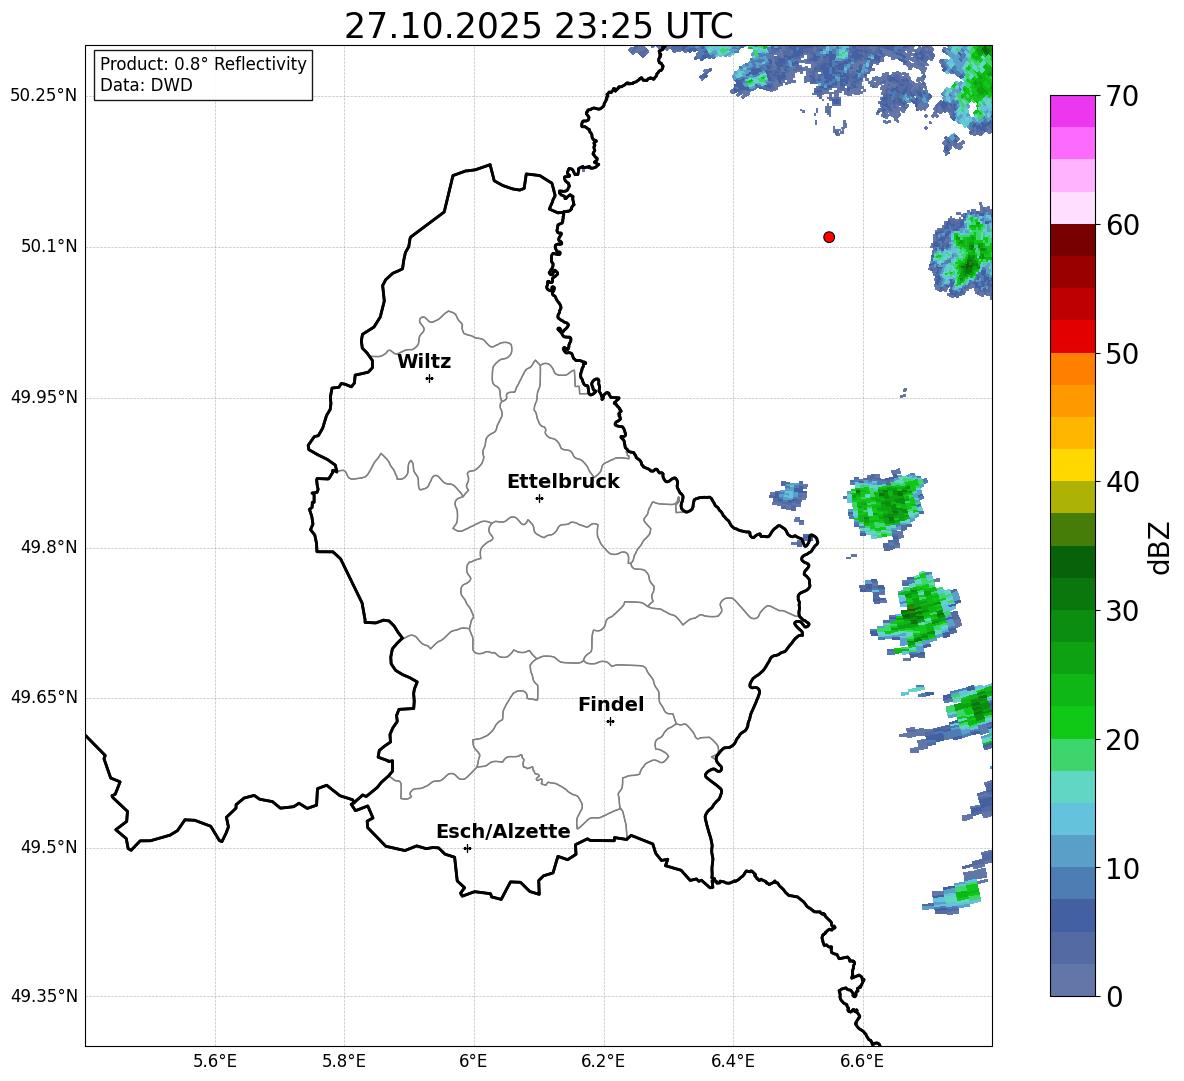This screenshot has height=1081, width=1184.
Task: Click the red radar site marker dot
Action: point(829,237)
